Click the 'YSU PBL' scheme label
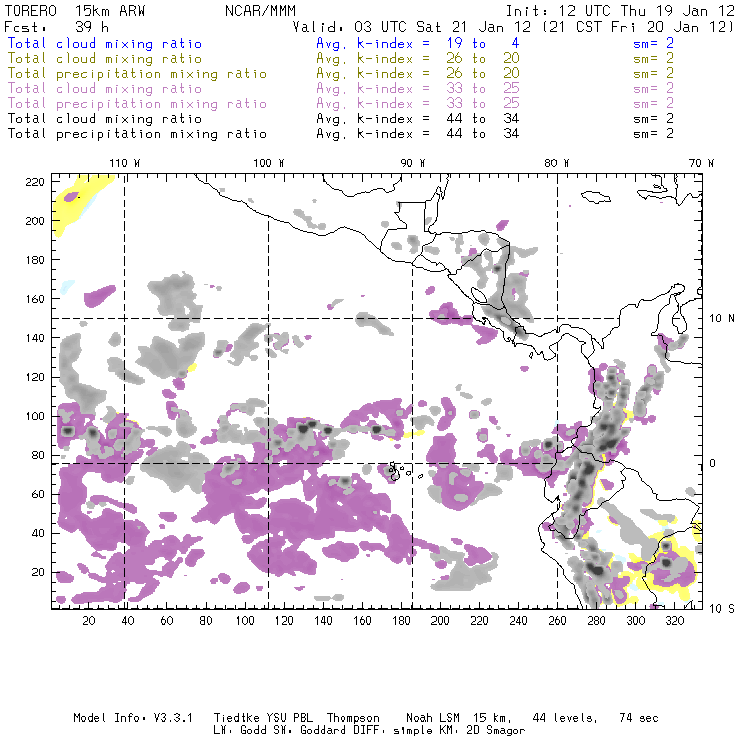The width and height of the screenshot is (740, 740). coord(289,718)
